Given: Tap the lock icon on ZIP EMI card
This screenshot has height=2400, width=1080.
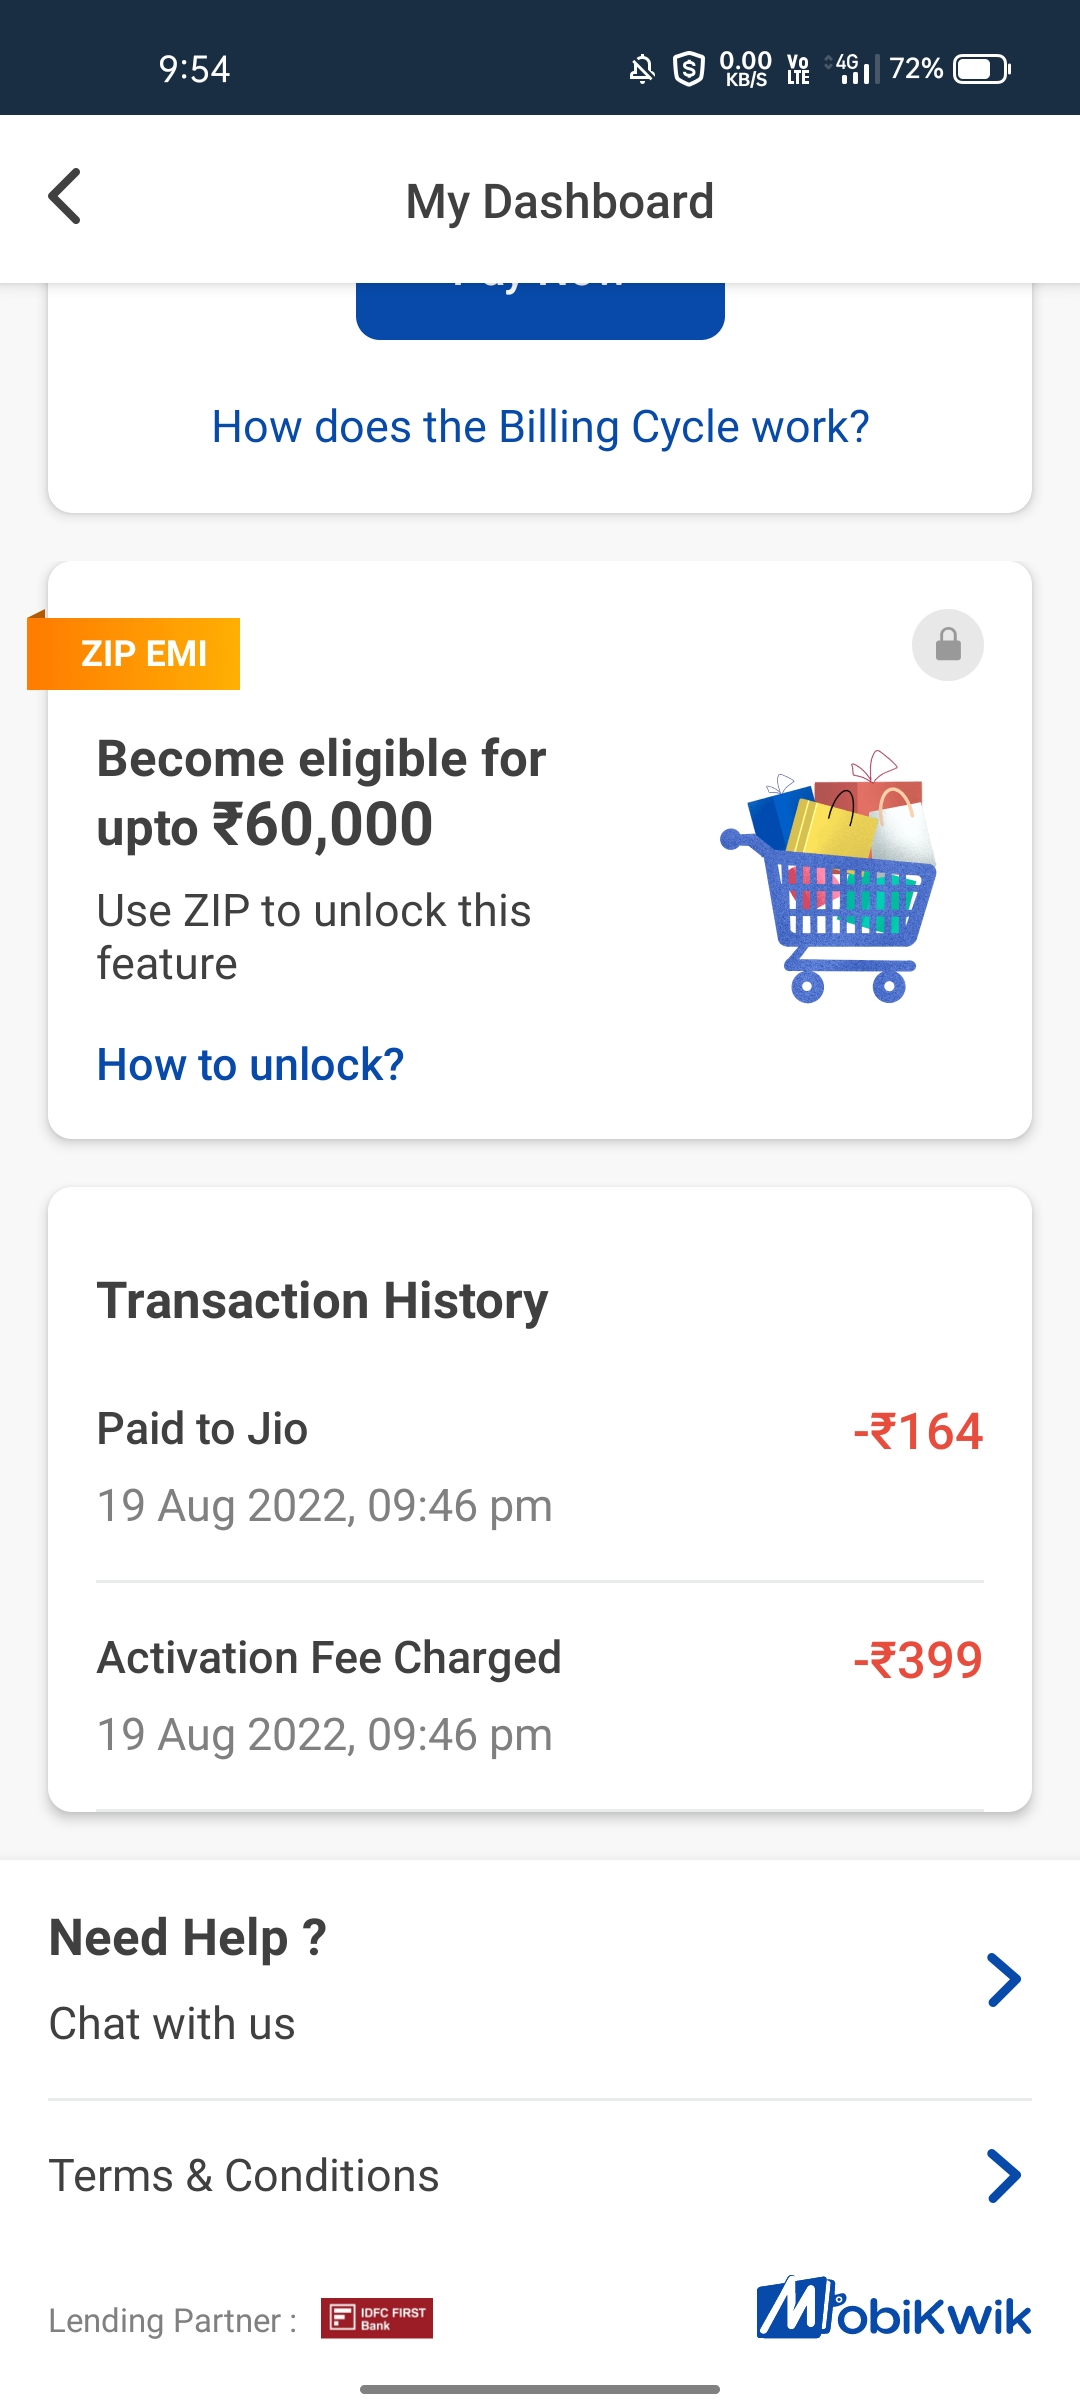Looking at the screenshot, I should tap(948, 645).
